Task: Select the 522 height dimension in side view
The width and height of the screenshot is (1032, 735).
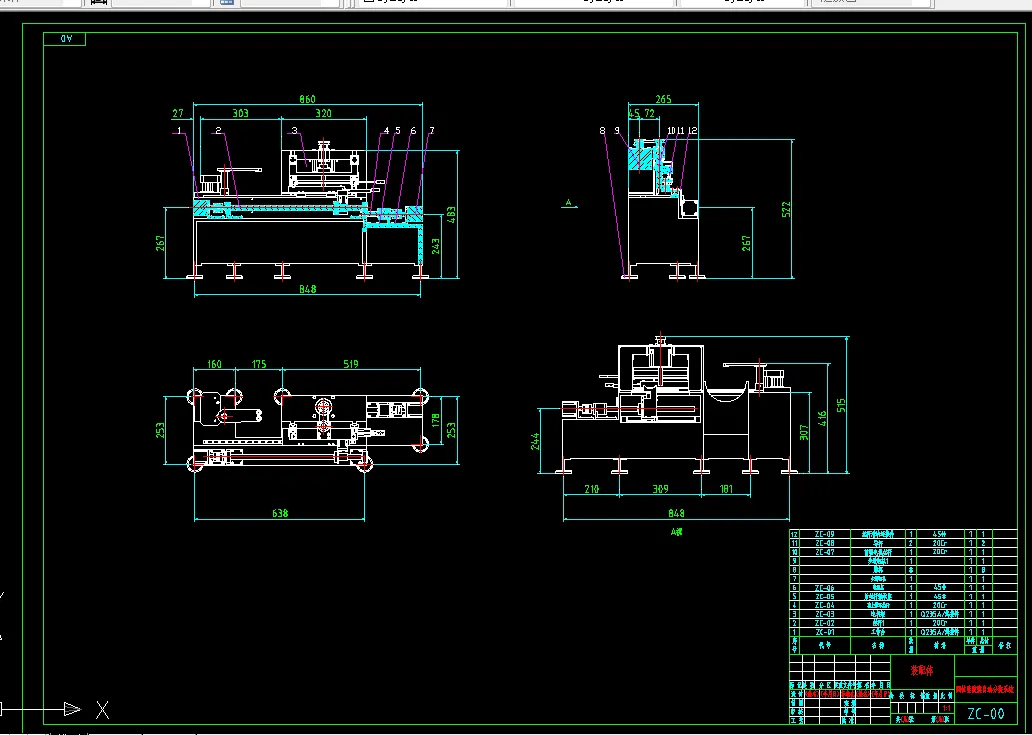Action: tap(786, 209)
